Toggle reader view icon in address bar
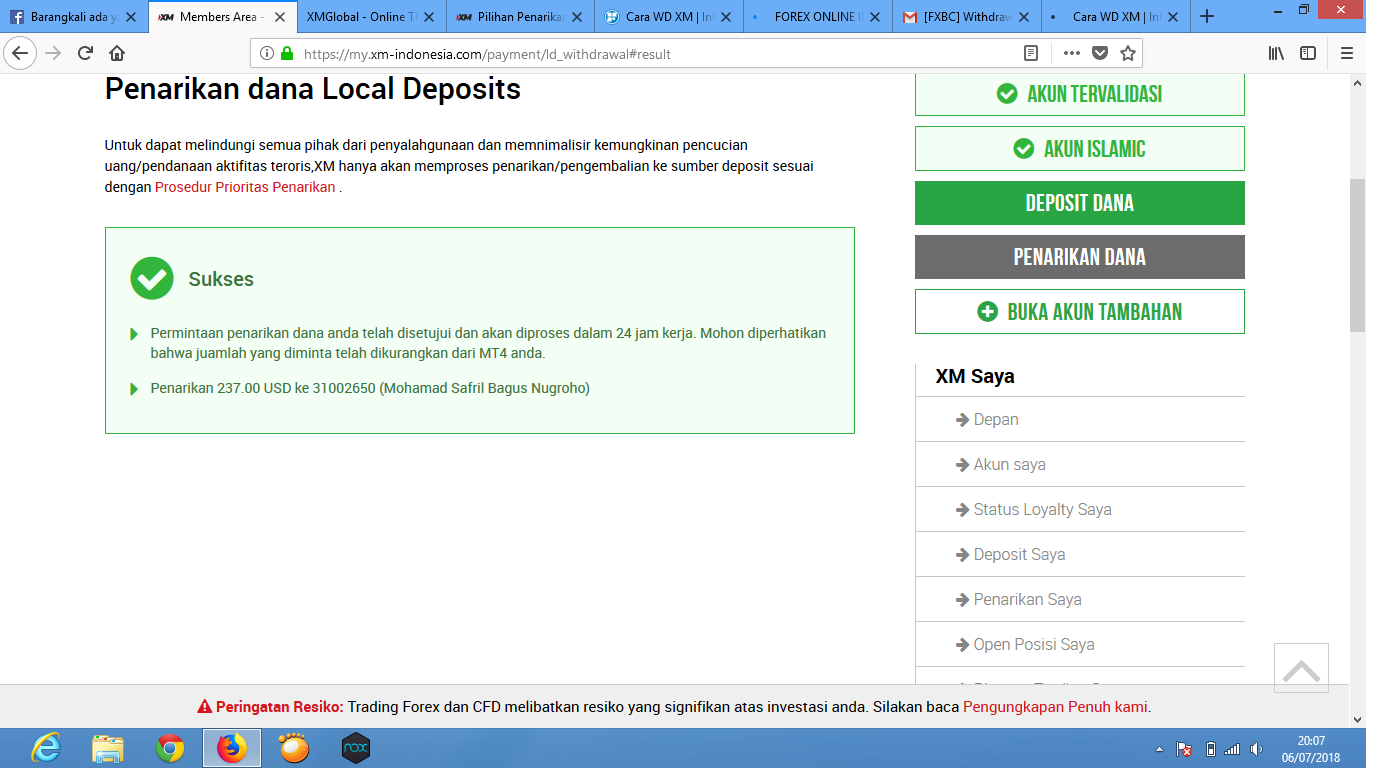Viewport: 1382px width, 768px height. tap(1031, 54)
